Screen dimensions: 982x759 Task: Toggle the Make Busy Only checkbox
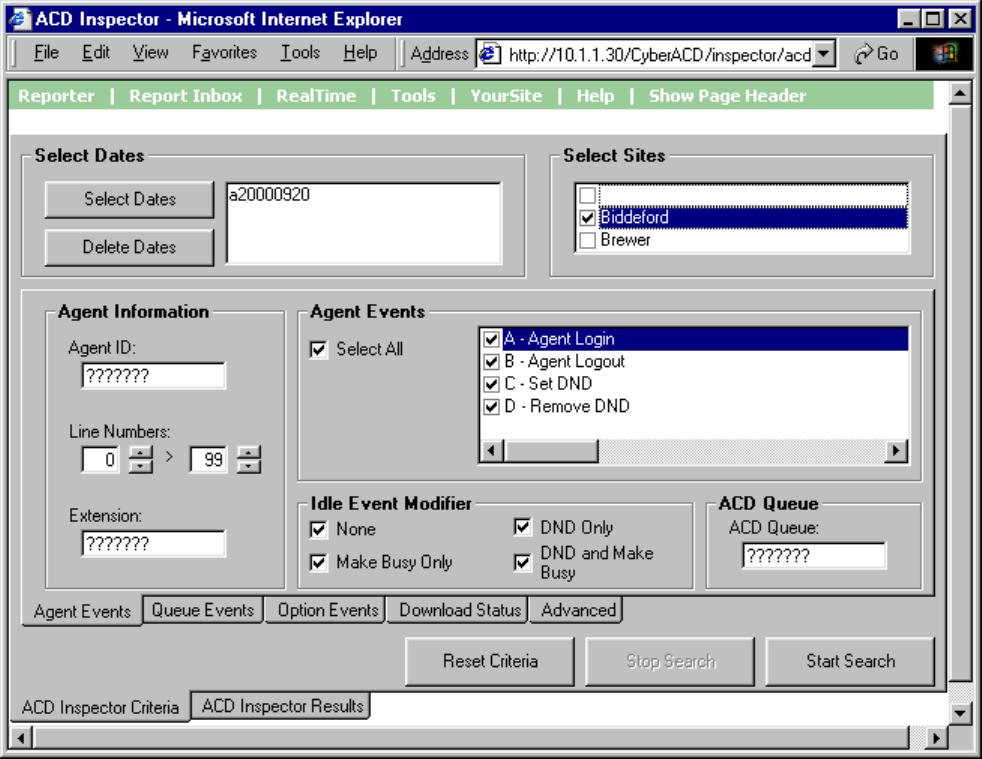319,562
